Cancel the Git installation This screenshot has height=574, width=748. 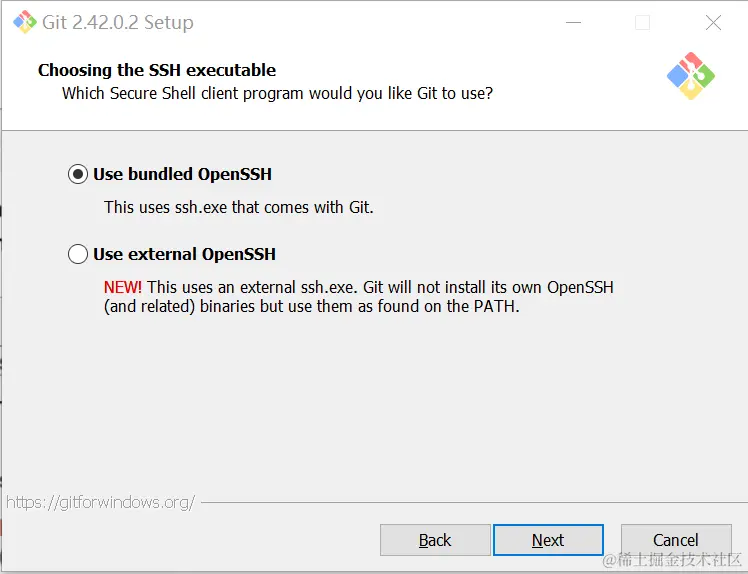click(x=675, y=540)
